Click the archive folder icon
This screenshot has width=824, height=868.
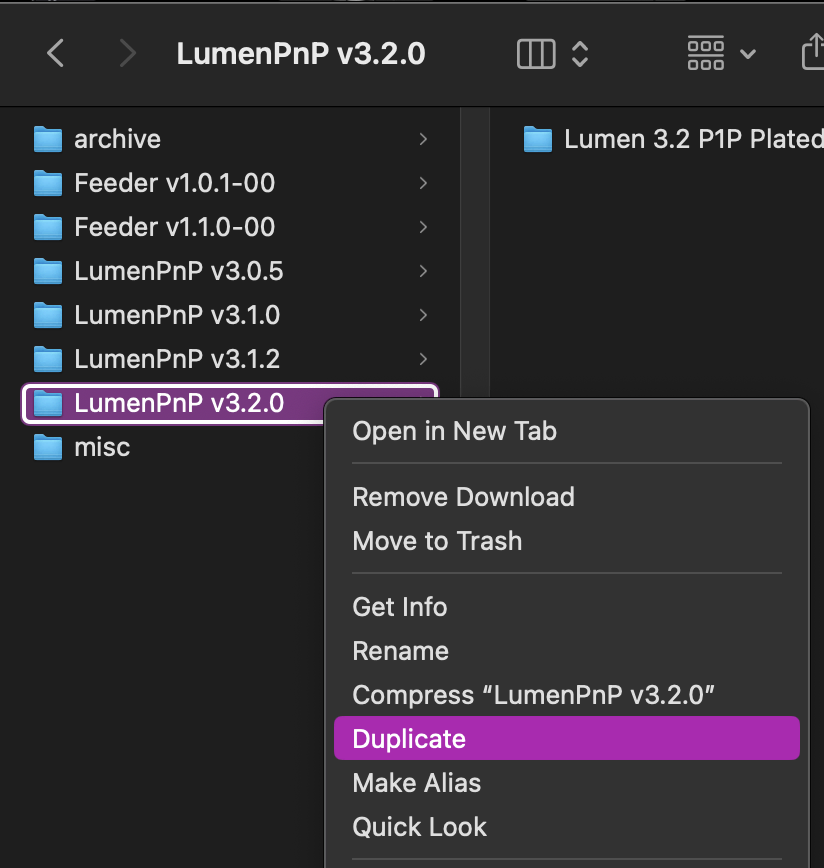click(x=48, y=139)
